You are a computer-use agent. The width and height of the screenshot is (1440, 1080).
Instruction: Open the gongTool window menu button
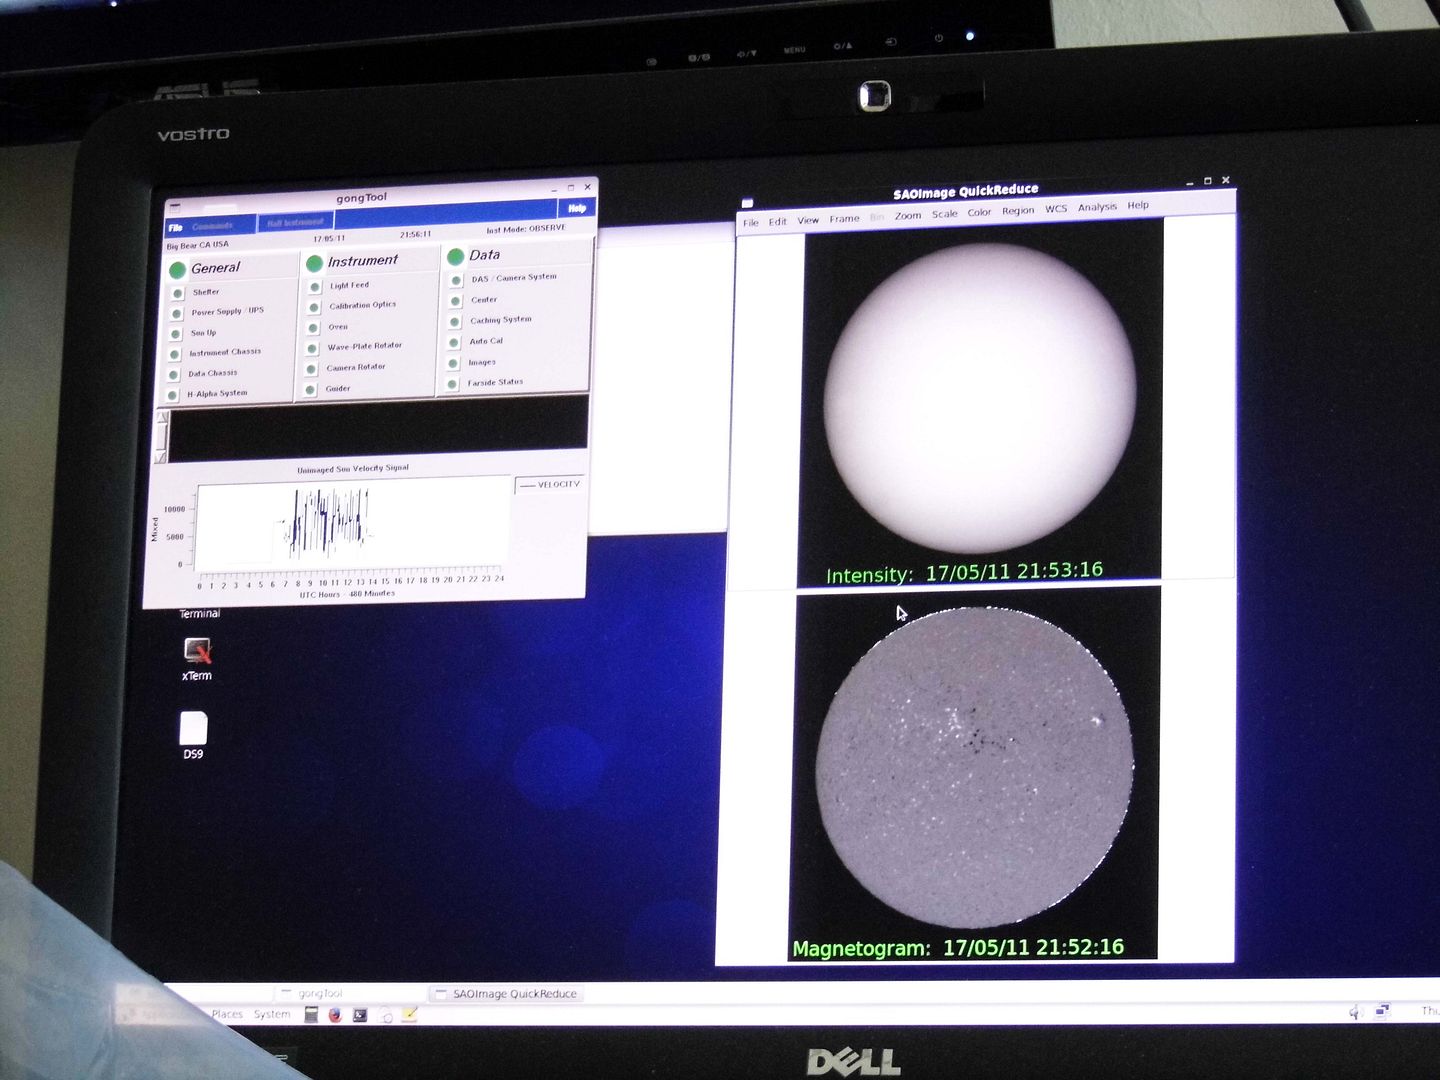175,207
